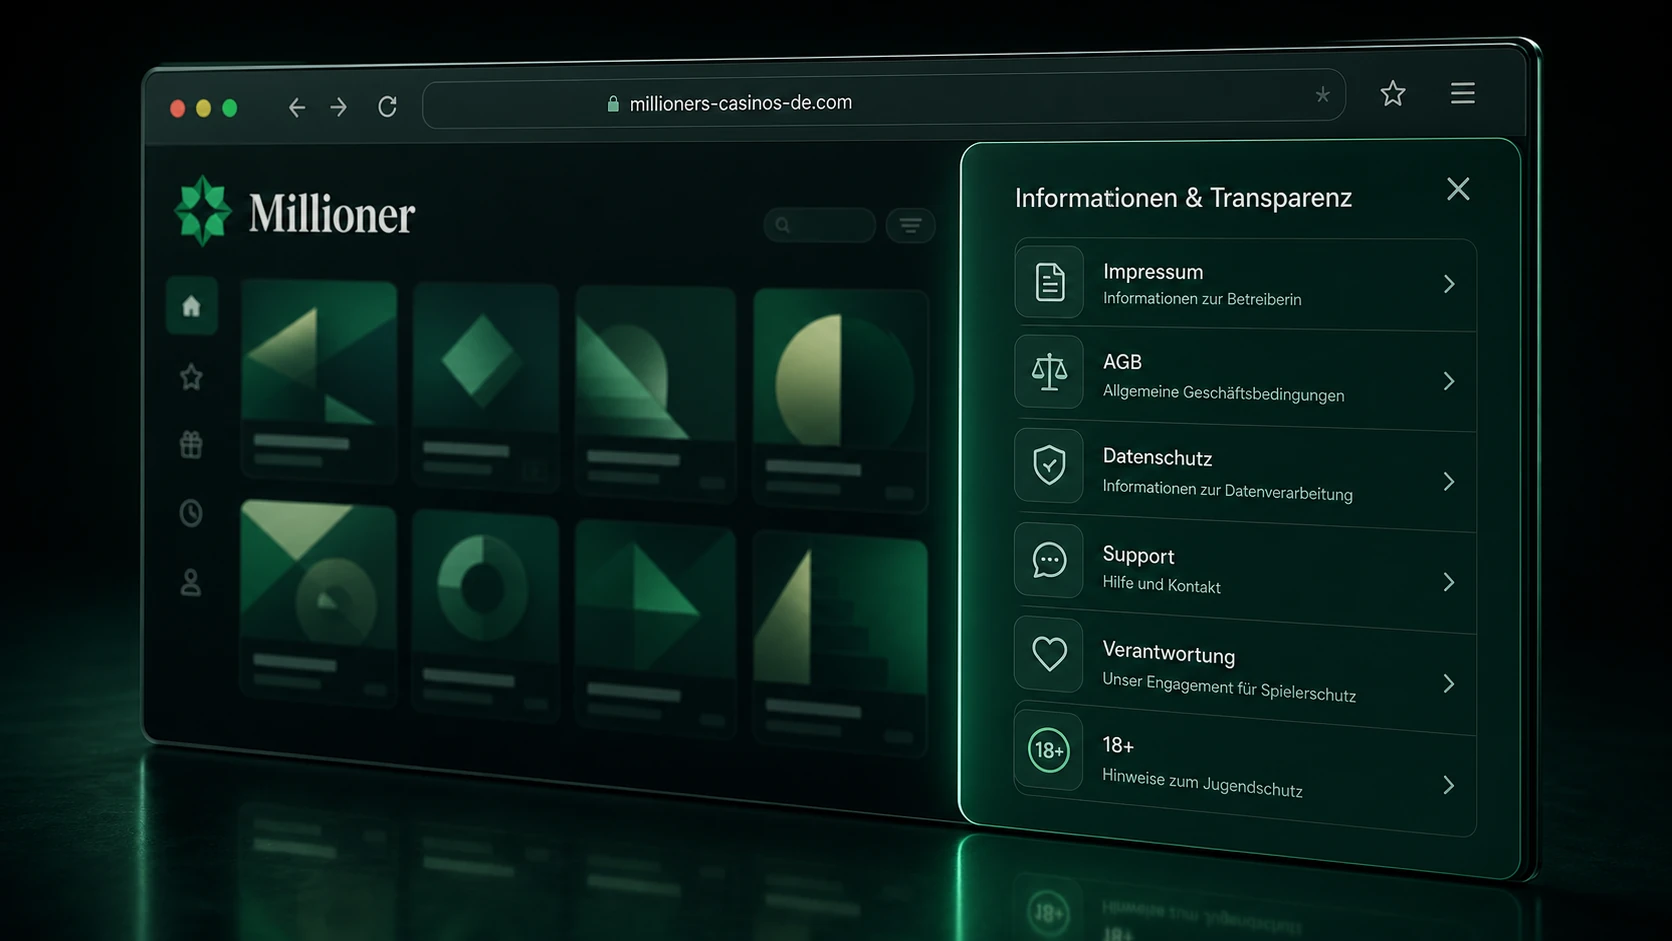Viewport: 1672px width, 941px height.
Task: Open the browser hamburger menu
Action: click(1463, 93)
